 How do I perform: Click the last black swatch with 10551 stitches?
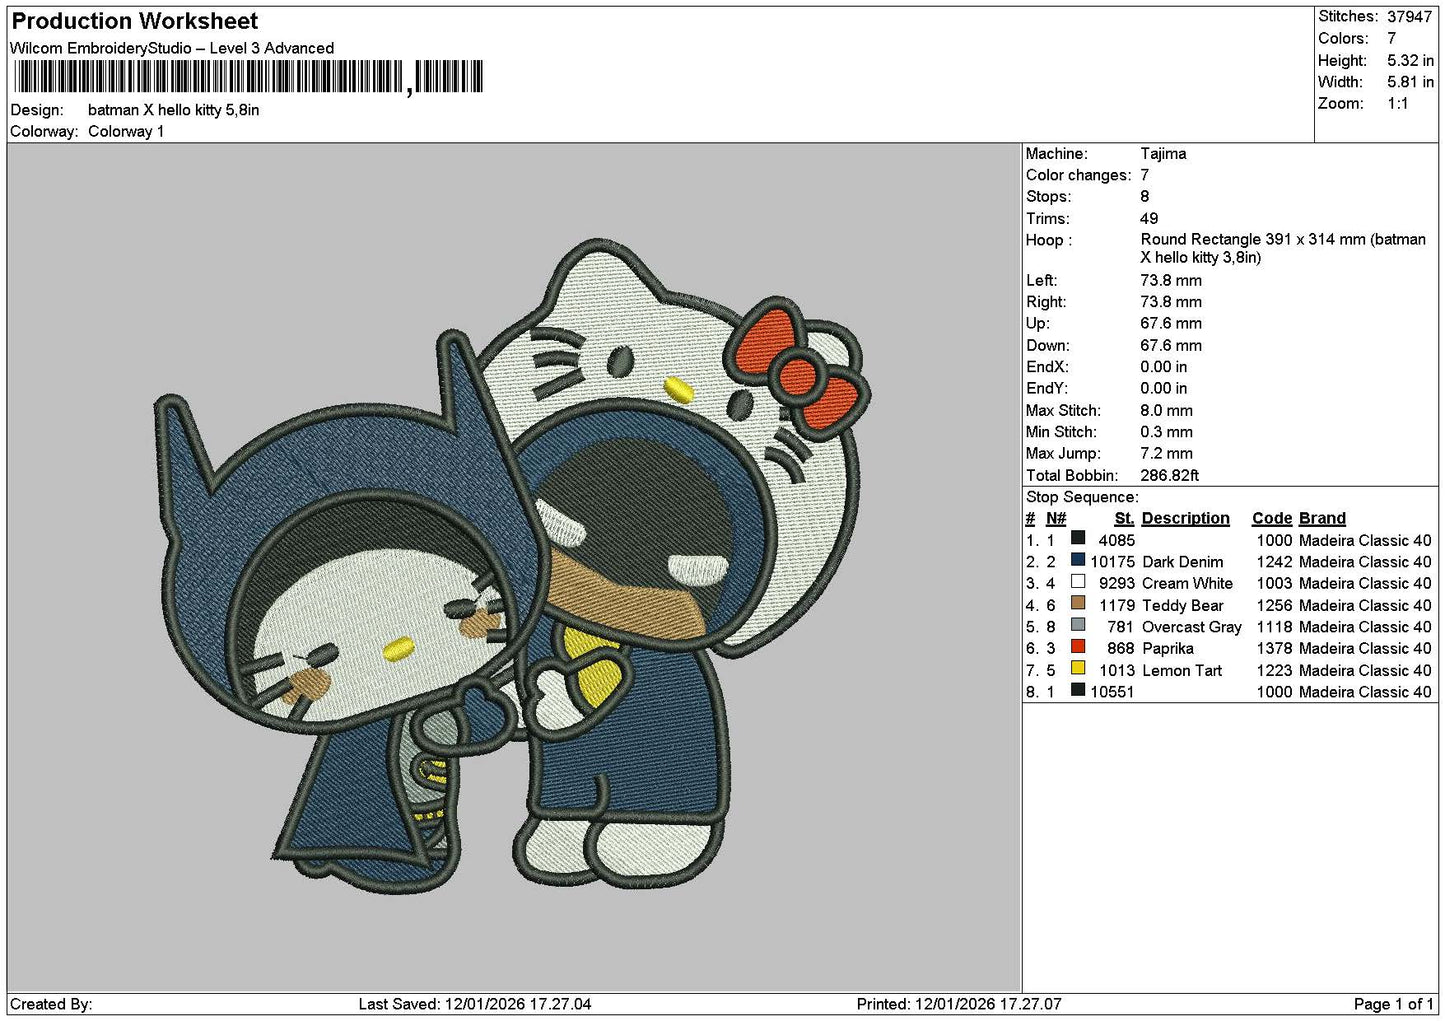(1078, 690)
